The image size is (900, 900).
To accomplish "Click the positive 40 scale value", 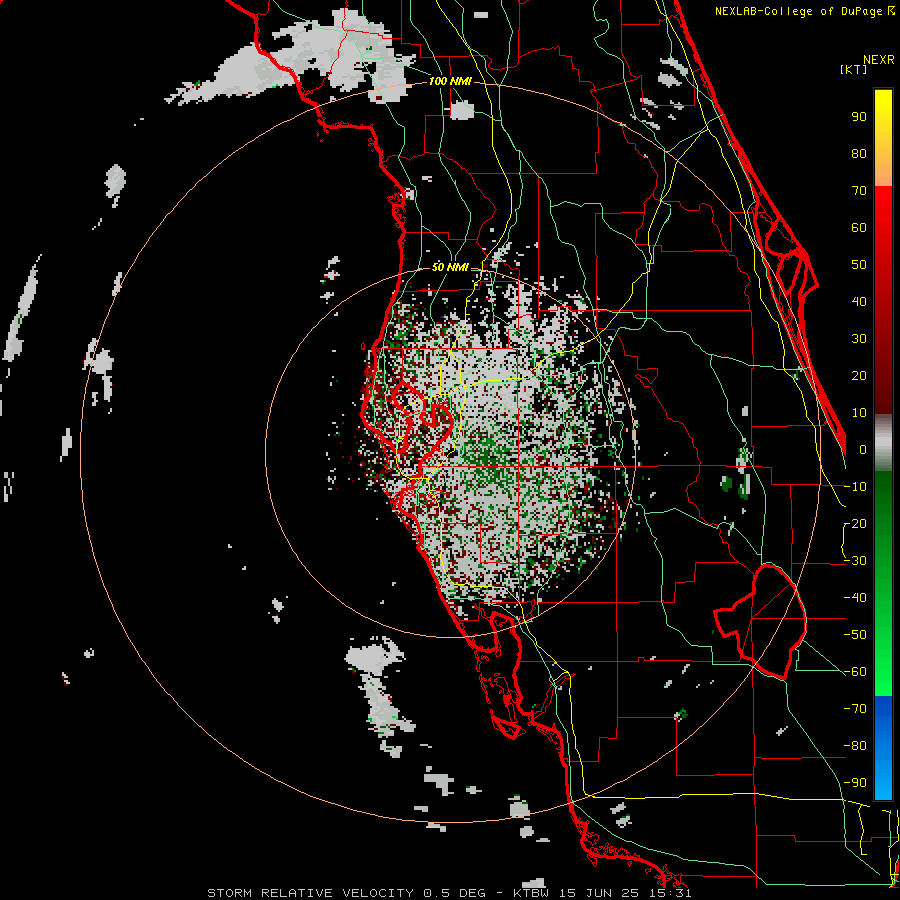I will (x=859, y=301).
